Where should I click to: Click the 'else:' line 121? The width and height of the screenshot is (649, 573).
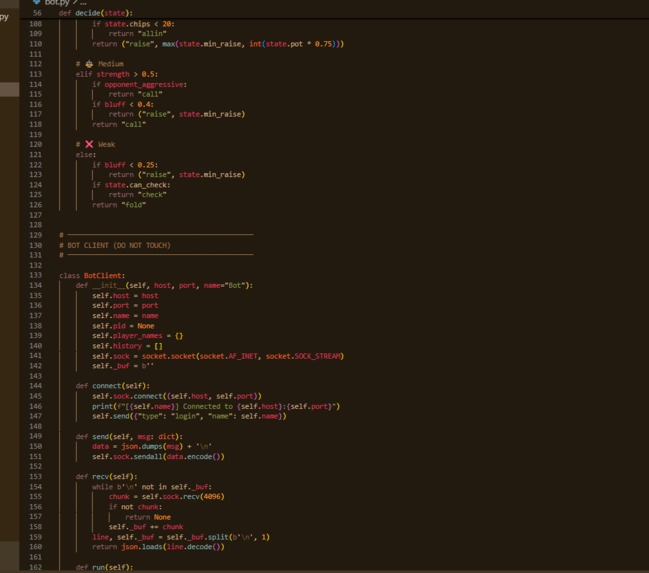click(x=86, y=154)
